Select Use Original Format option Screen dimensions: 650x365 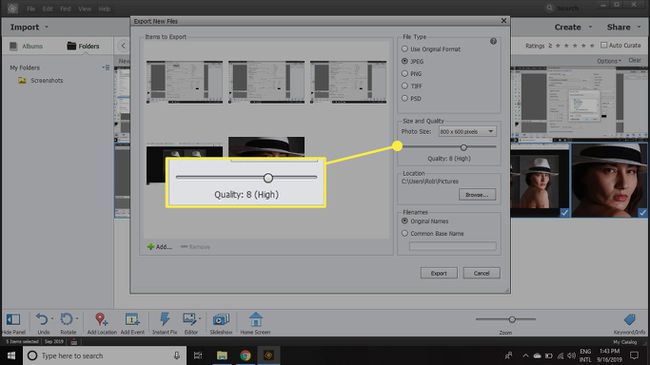[x=405, y=49]
